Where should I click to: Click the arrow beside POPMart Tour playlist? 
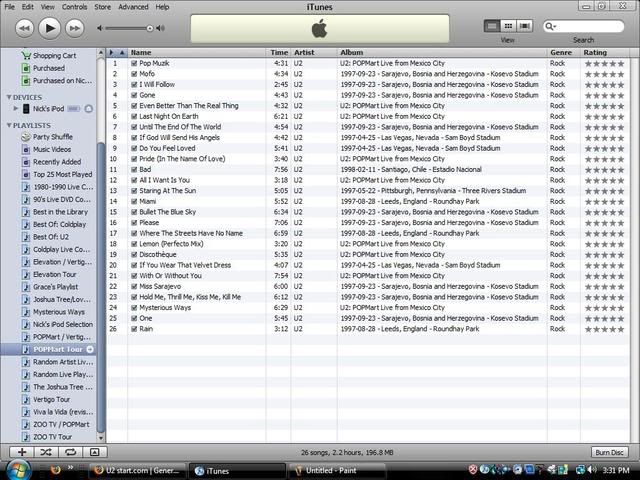click(90, 349)
